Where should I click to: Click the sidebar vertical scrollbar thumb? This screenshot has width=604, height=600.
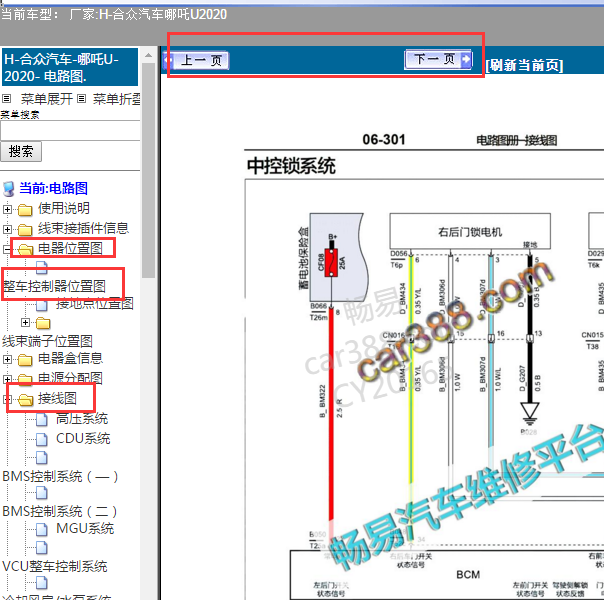tap(148, 170)
